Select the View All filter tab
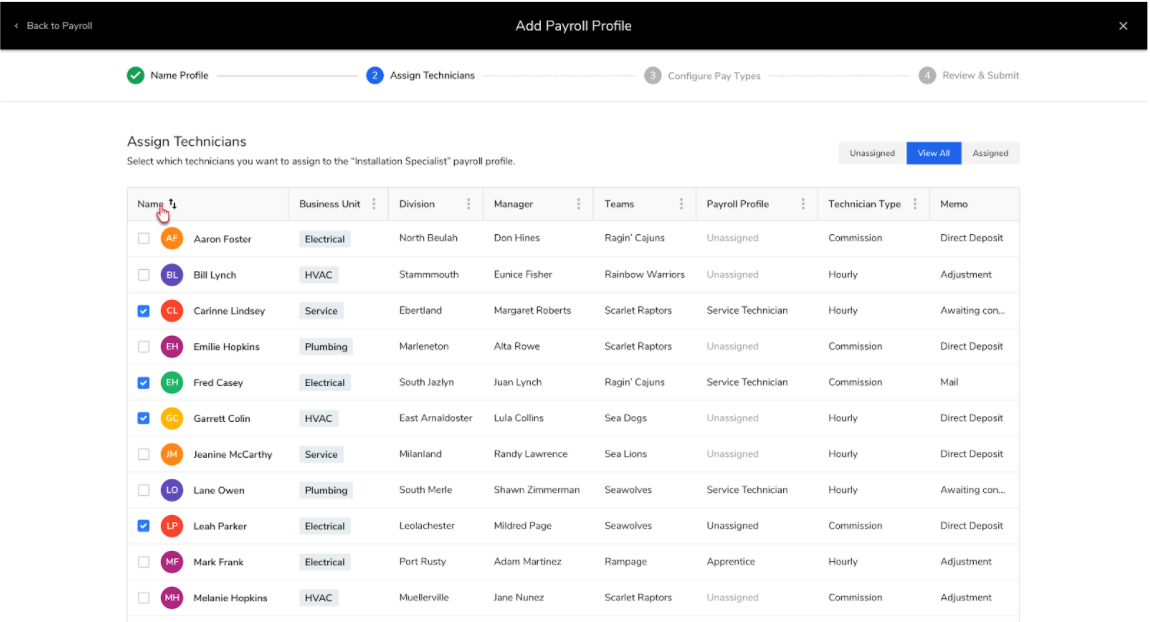The height and width of the screenshot is (622, 1150). coord(934,153)
